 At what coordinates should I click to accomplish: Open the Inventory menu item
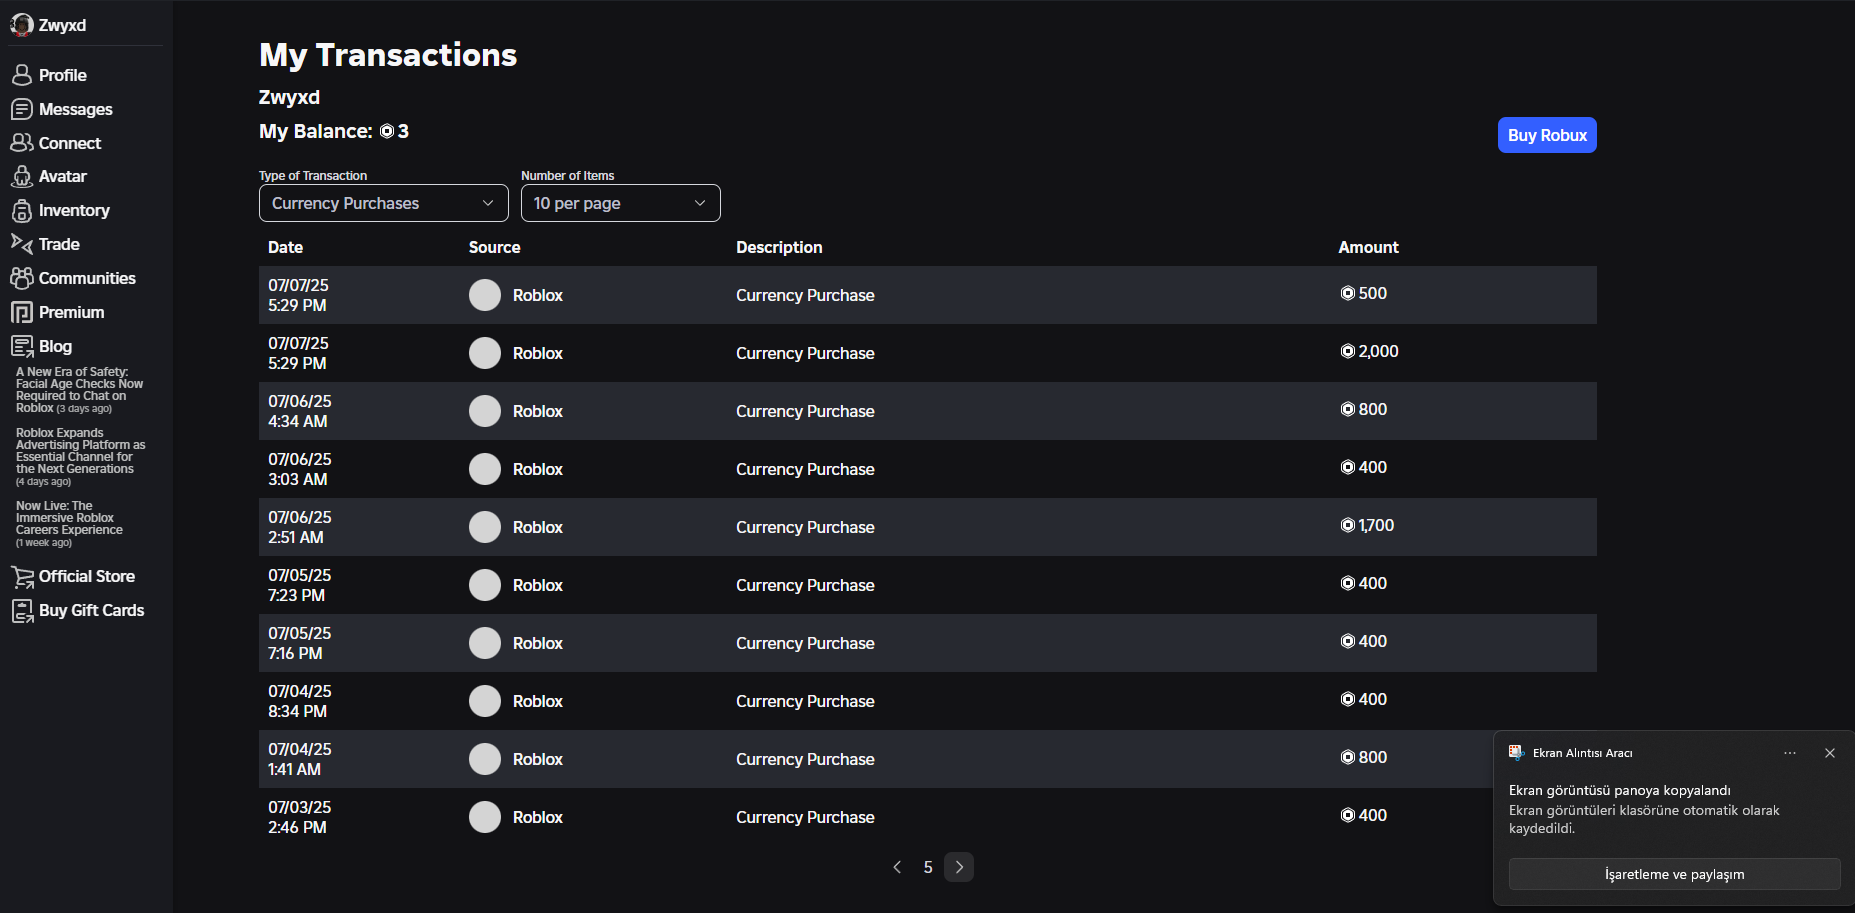click(x=74, y=210)
